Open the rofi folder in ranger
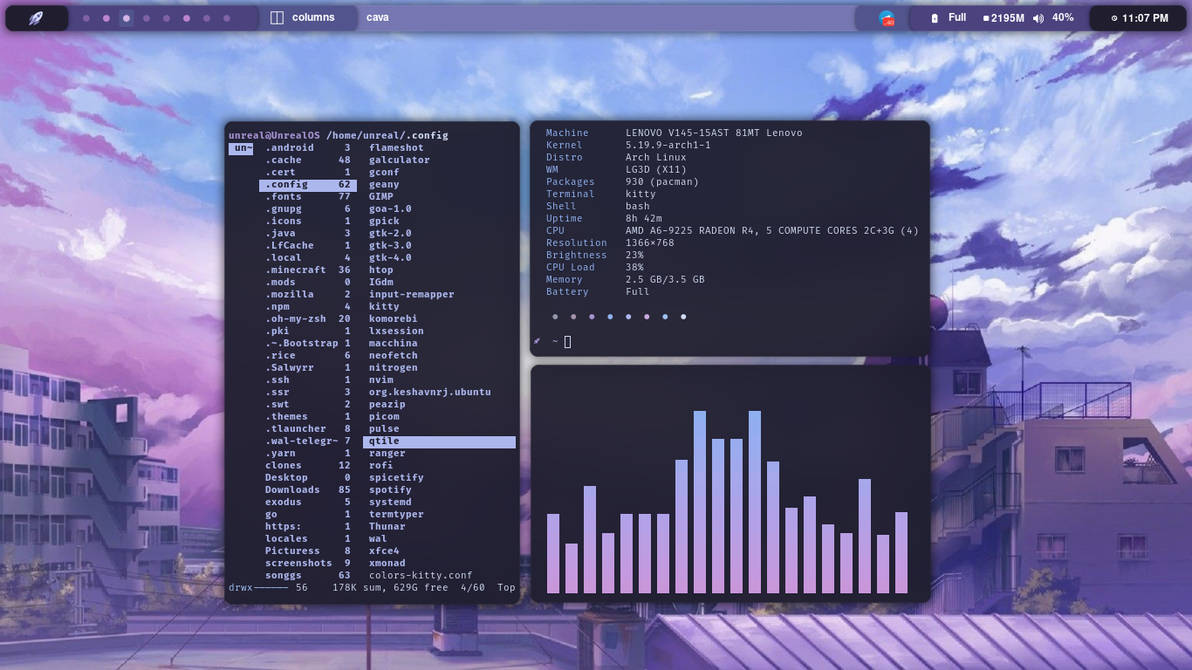 click(381, 465)
